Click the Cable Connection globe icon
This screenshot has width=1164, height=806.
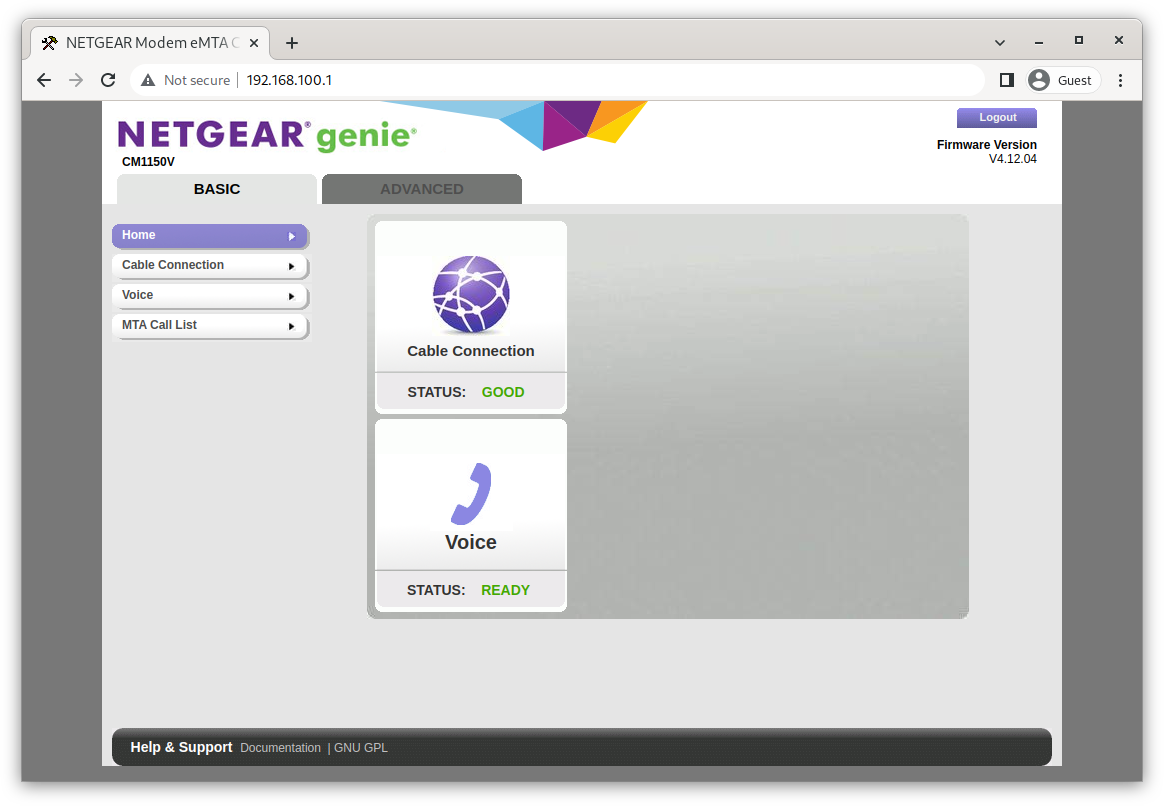[x=471, y=293]
